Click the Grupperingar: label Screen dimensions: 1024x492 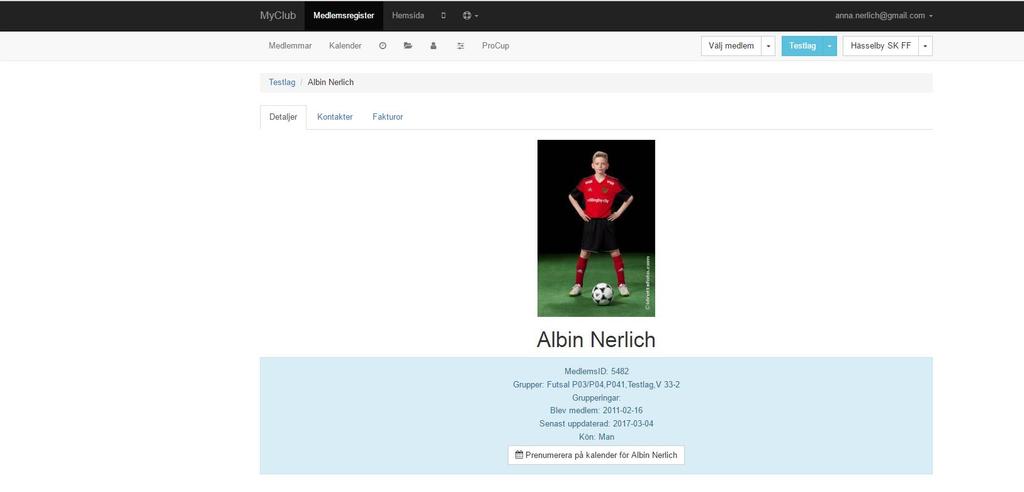(596, 397)
